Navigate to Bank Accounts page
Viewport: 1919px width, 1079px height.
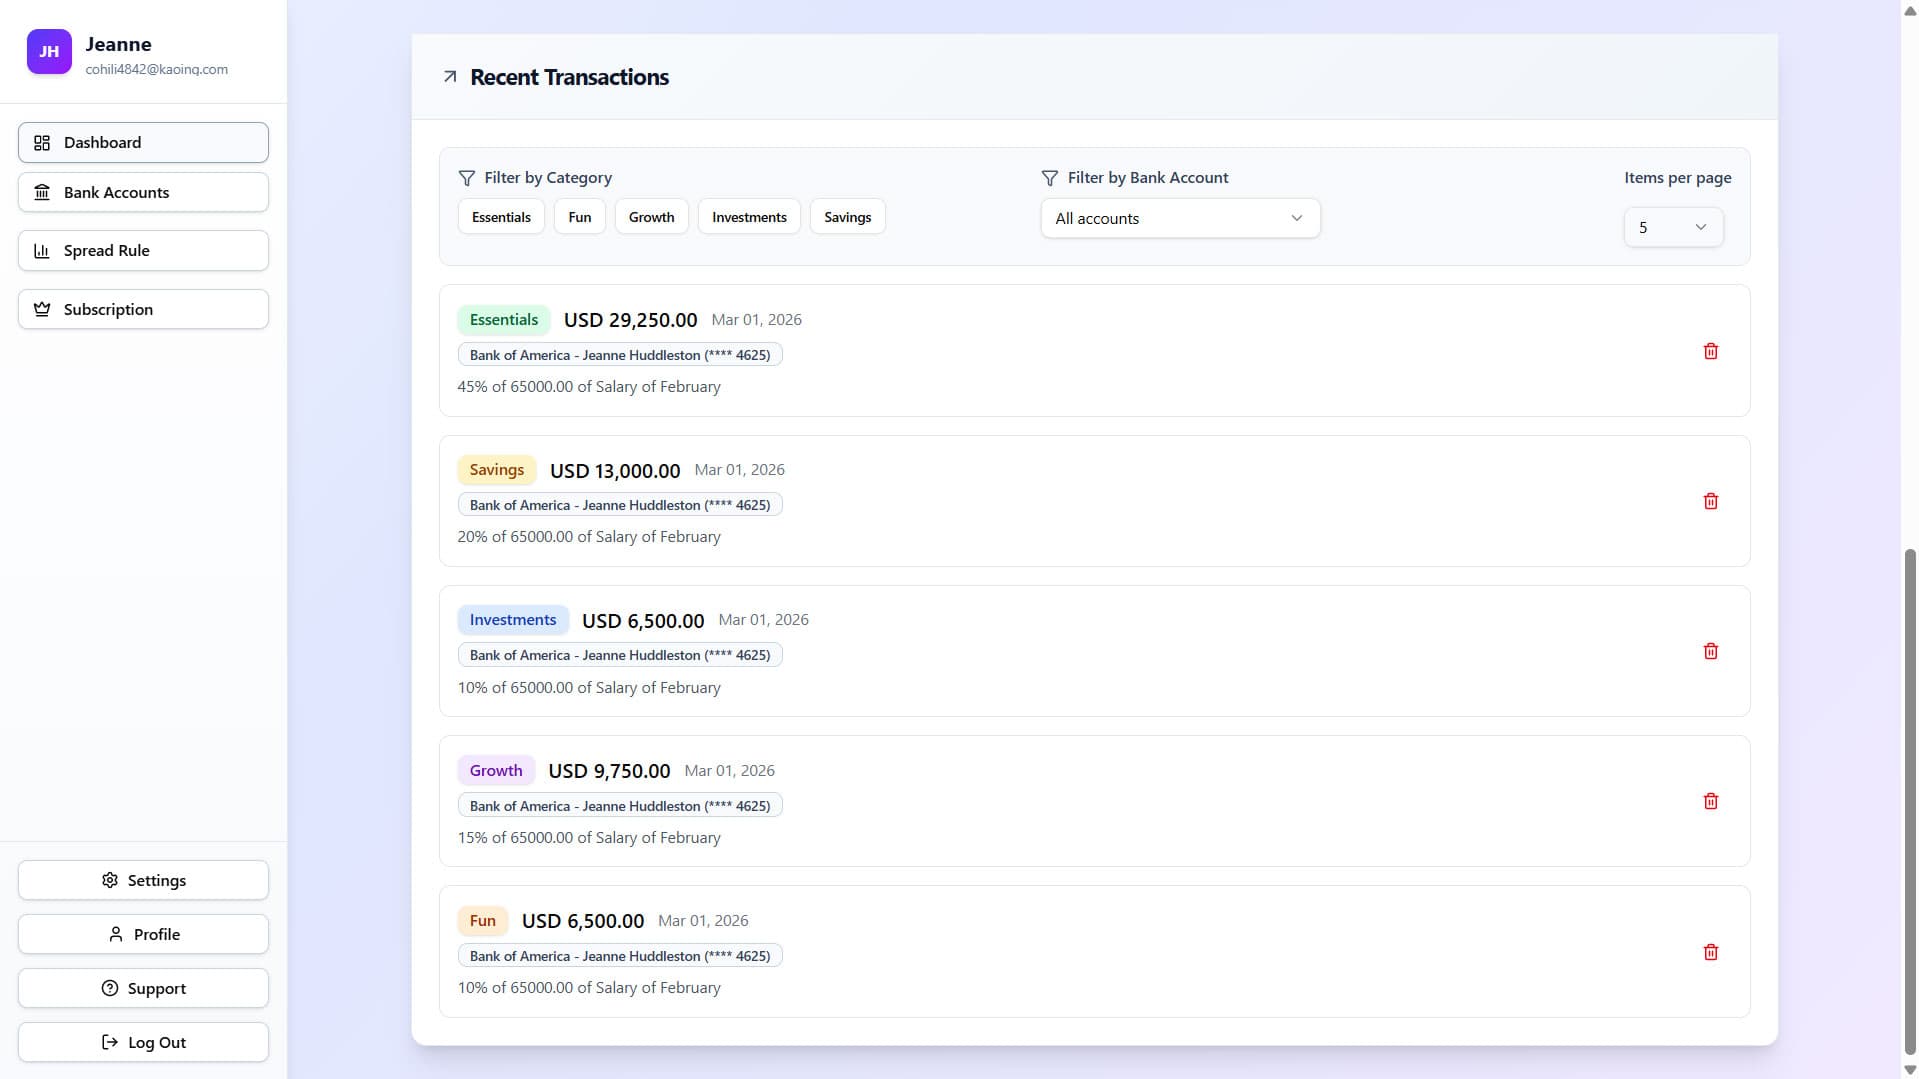[142, 192]
